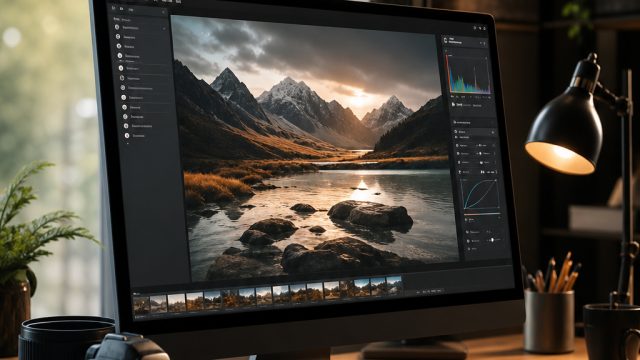Select the first thumbnail in the bottom filmstrip

pyautogui.click(x=141, y=305)
